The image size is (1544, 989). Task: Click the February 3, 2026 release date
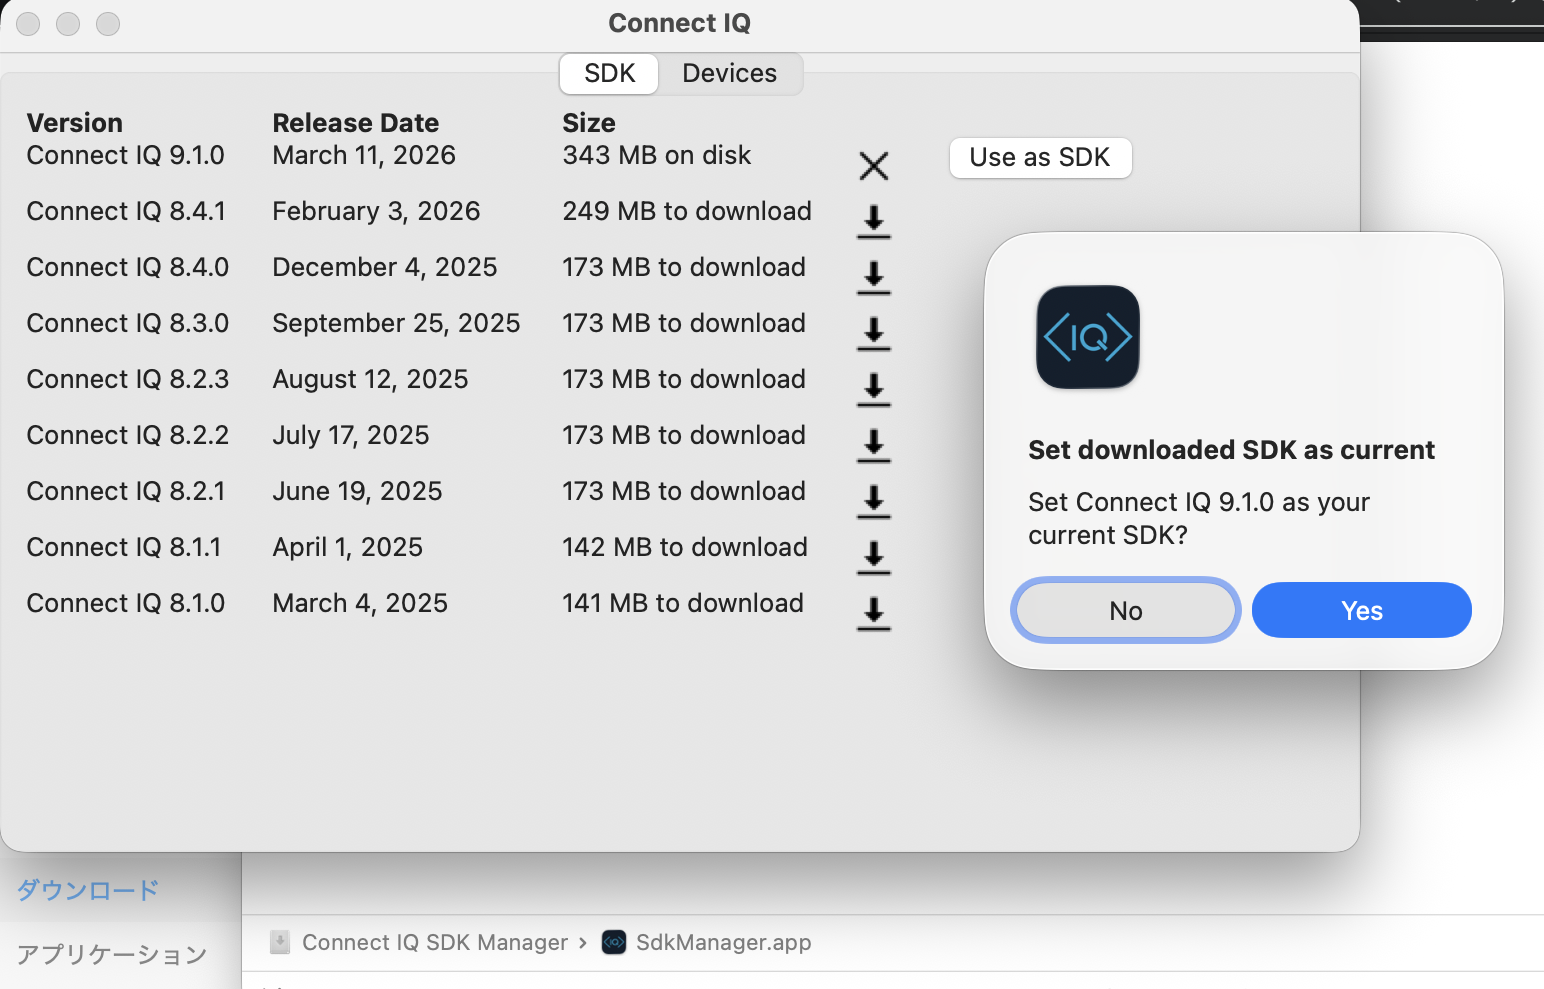[x=376, y=211]
